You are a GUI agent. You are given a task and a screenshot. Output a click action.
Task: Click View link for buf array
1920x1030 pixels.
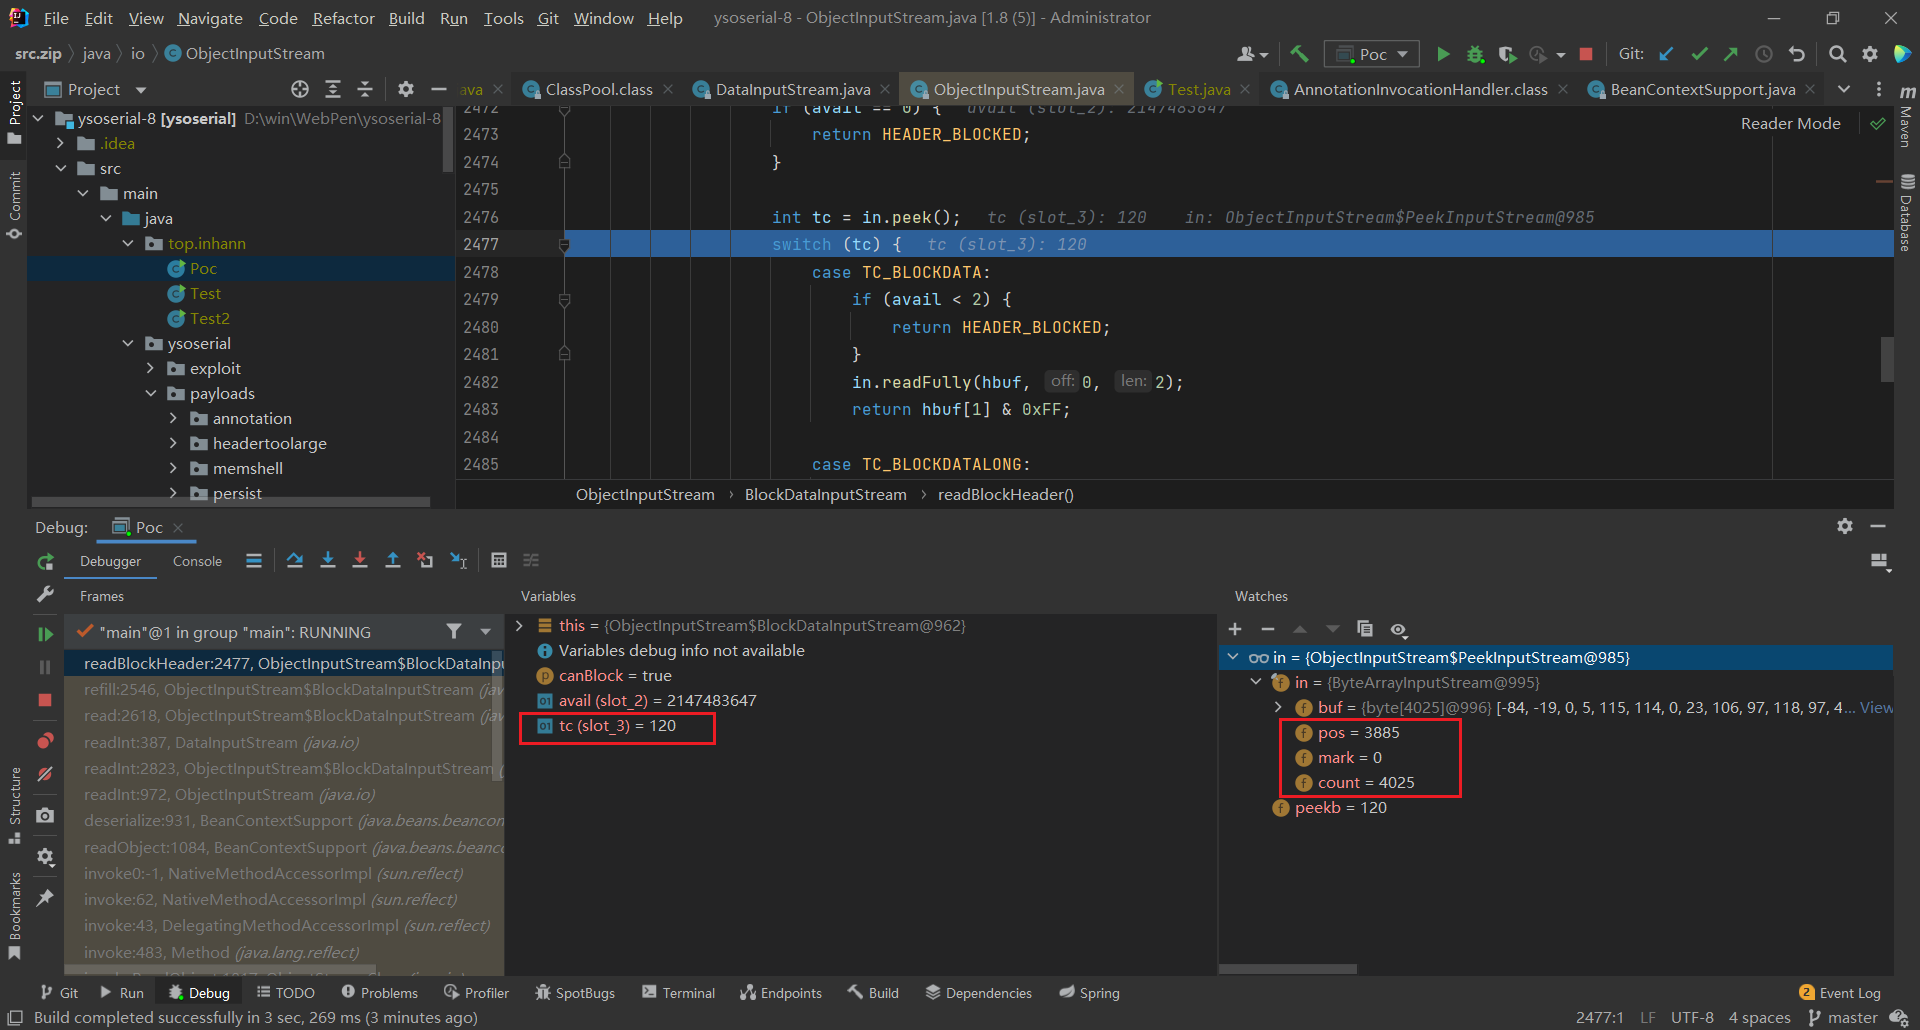(1876, 707)
